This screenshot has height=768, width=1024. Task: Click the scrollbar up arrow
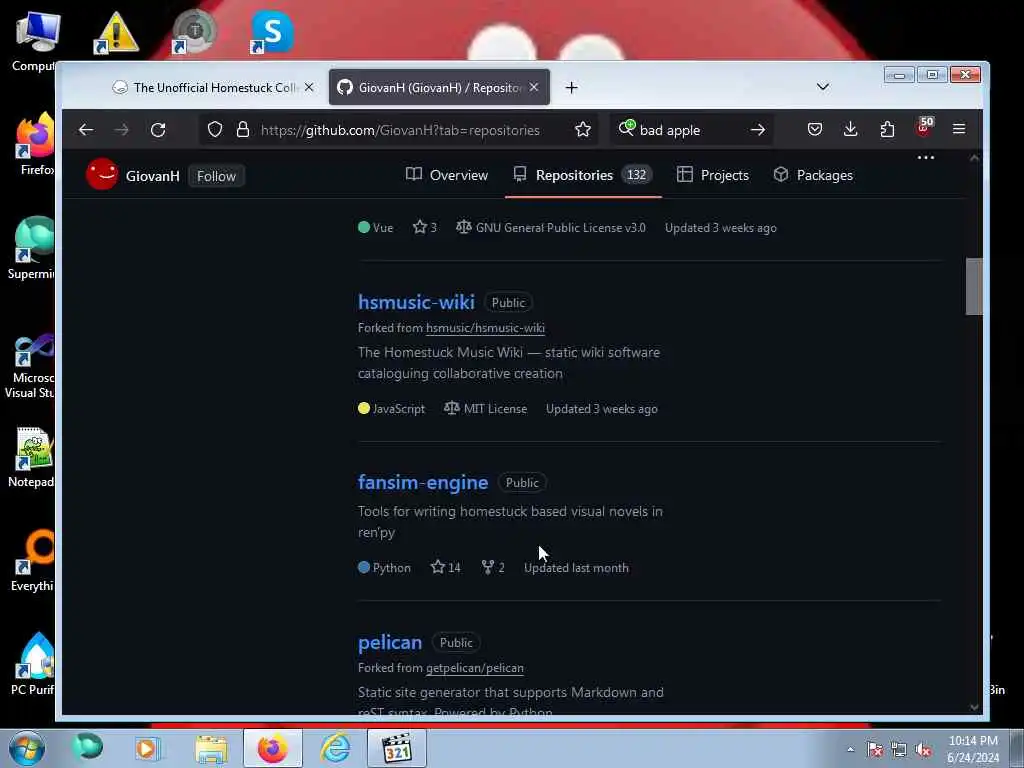click(974, 158)
